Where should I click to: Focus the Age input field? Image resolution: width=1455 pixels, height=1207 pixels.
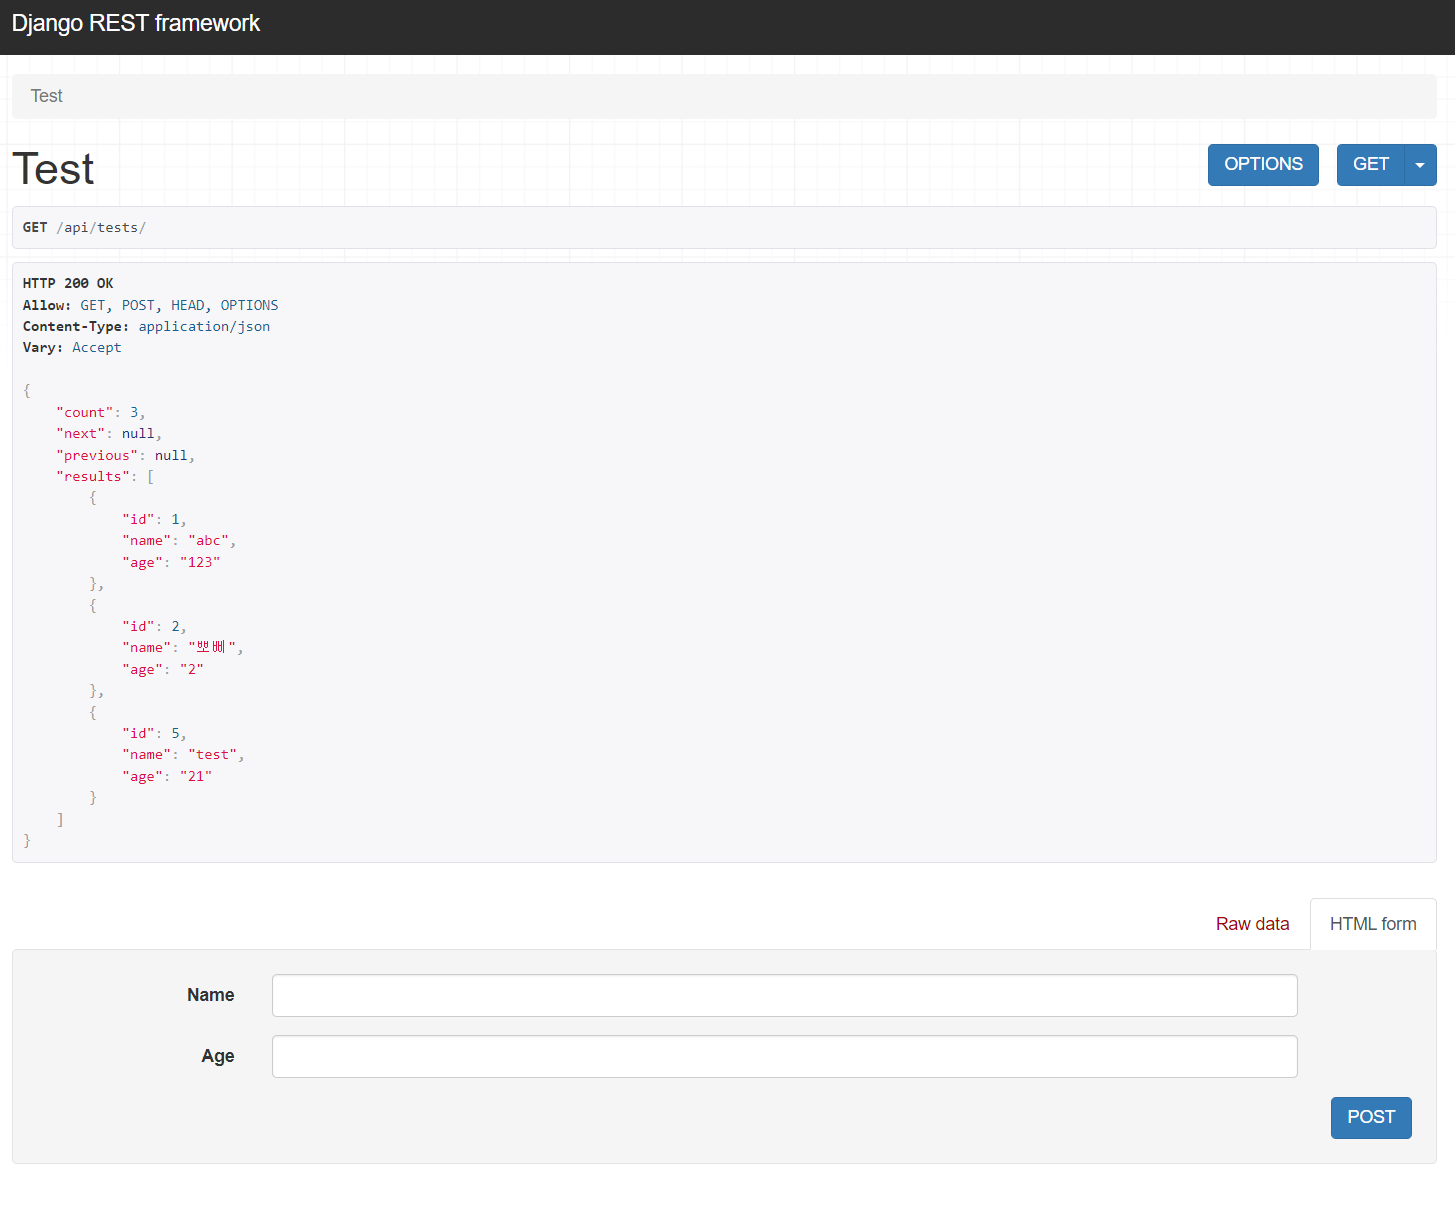click(785, 1057)
